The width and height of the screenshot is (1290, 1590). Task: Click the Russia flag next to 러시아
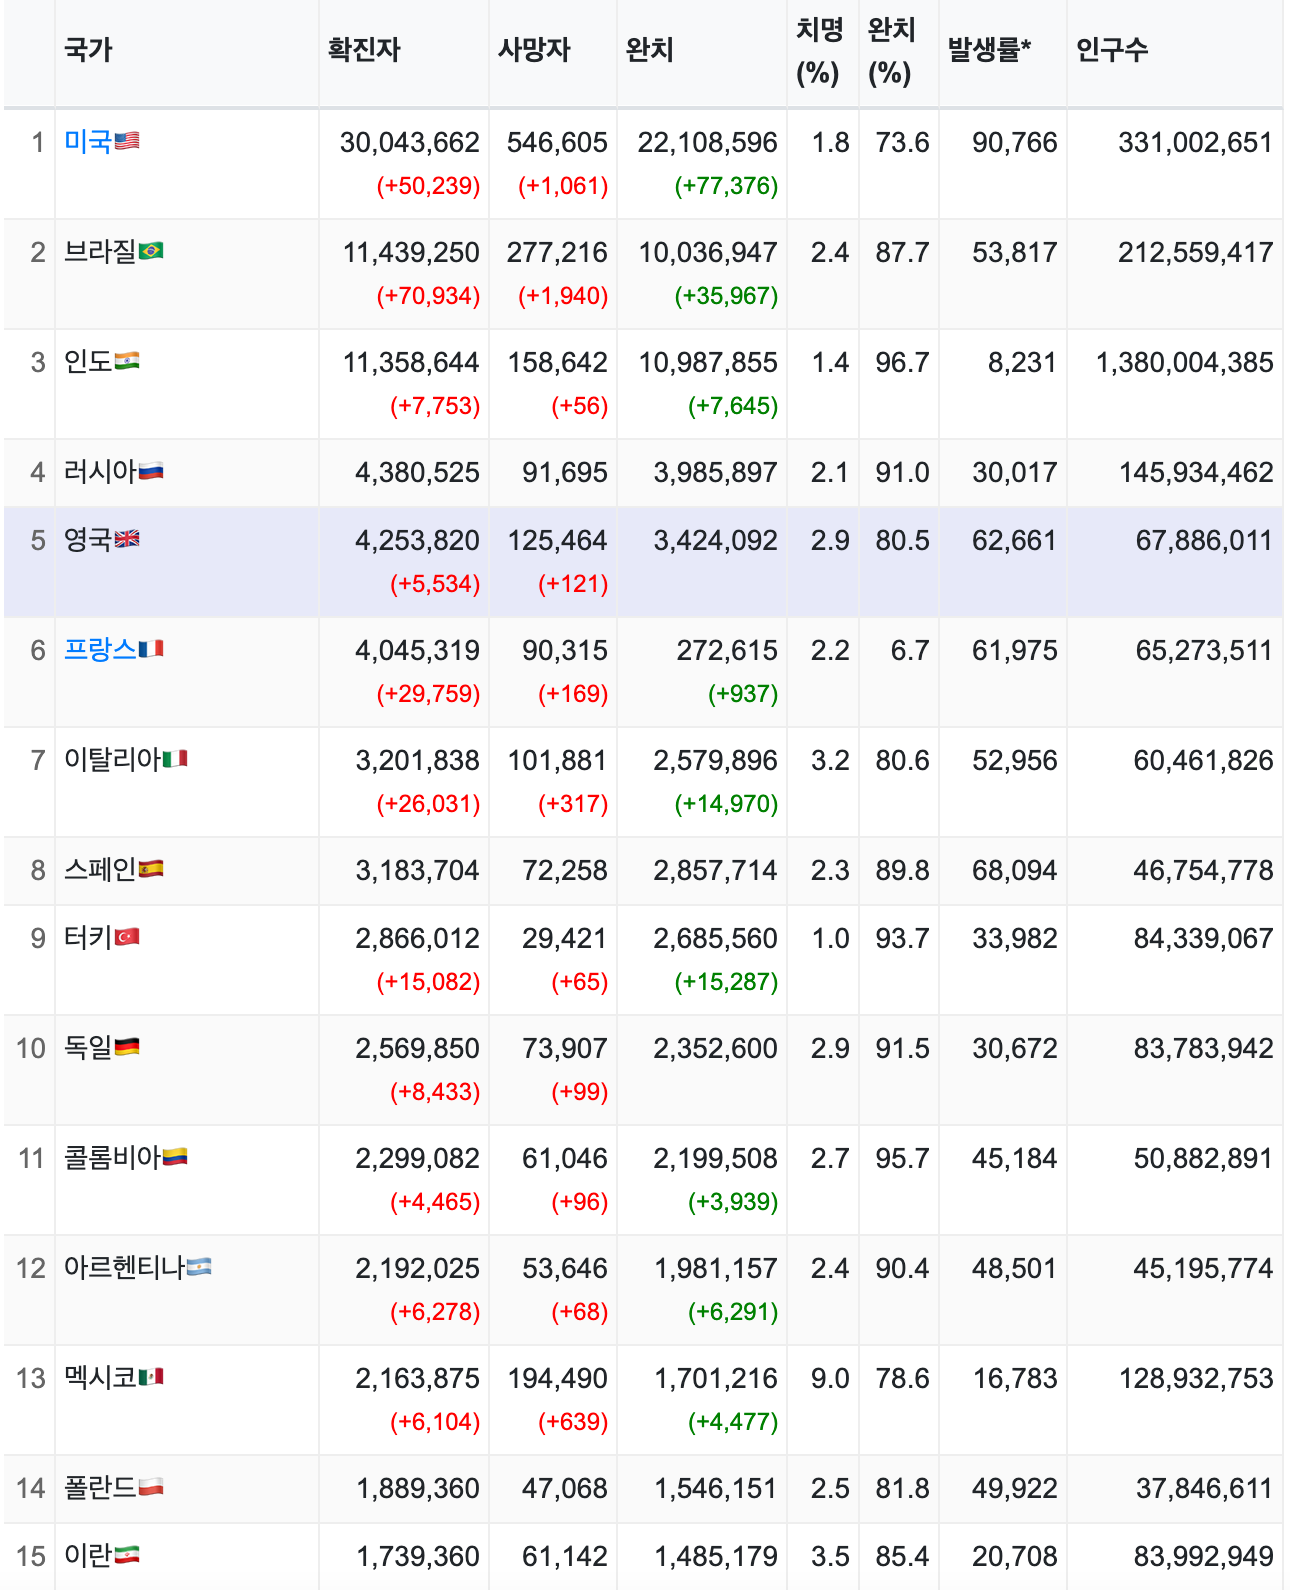(x=151, y=471)
